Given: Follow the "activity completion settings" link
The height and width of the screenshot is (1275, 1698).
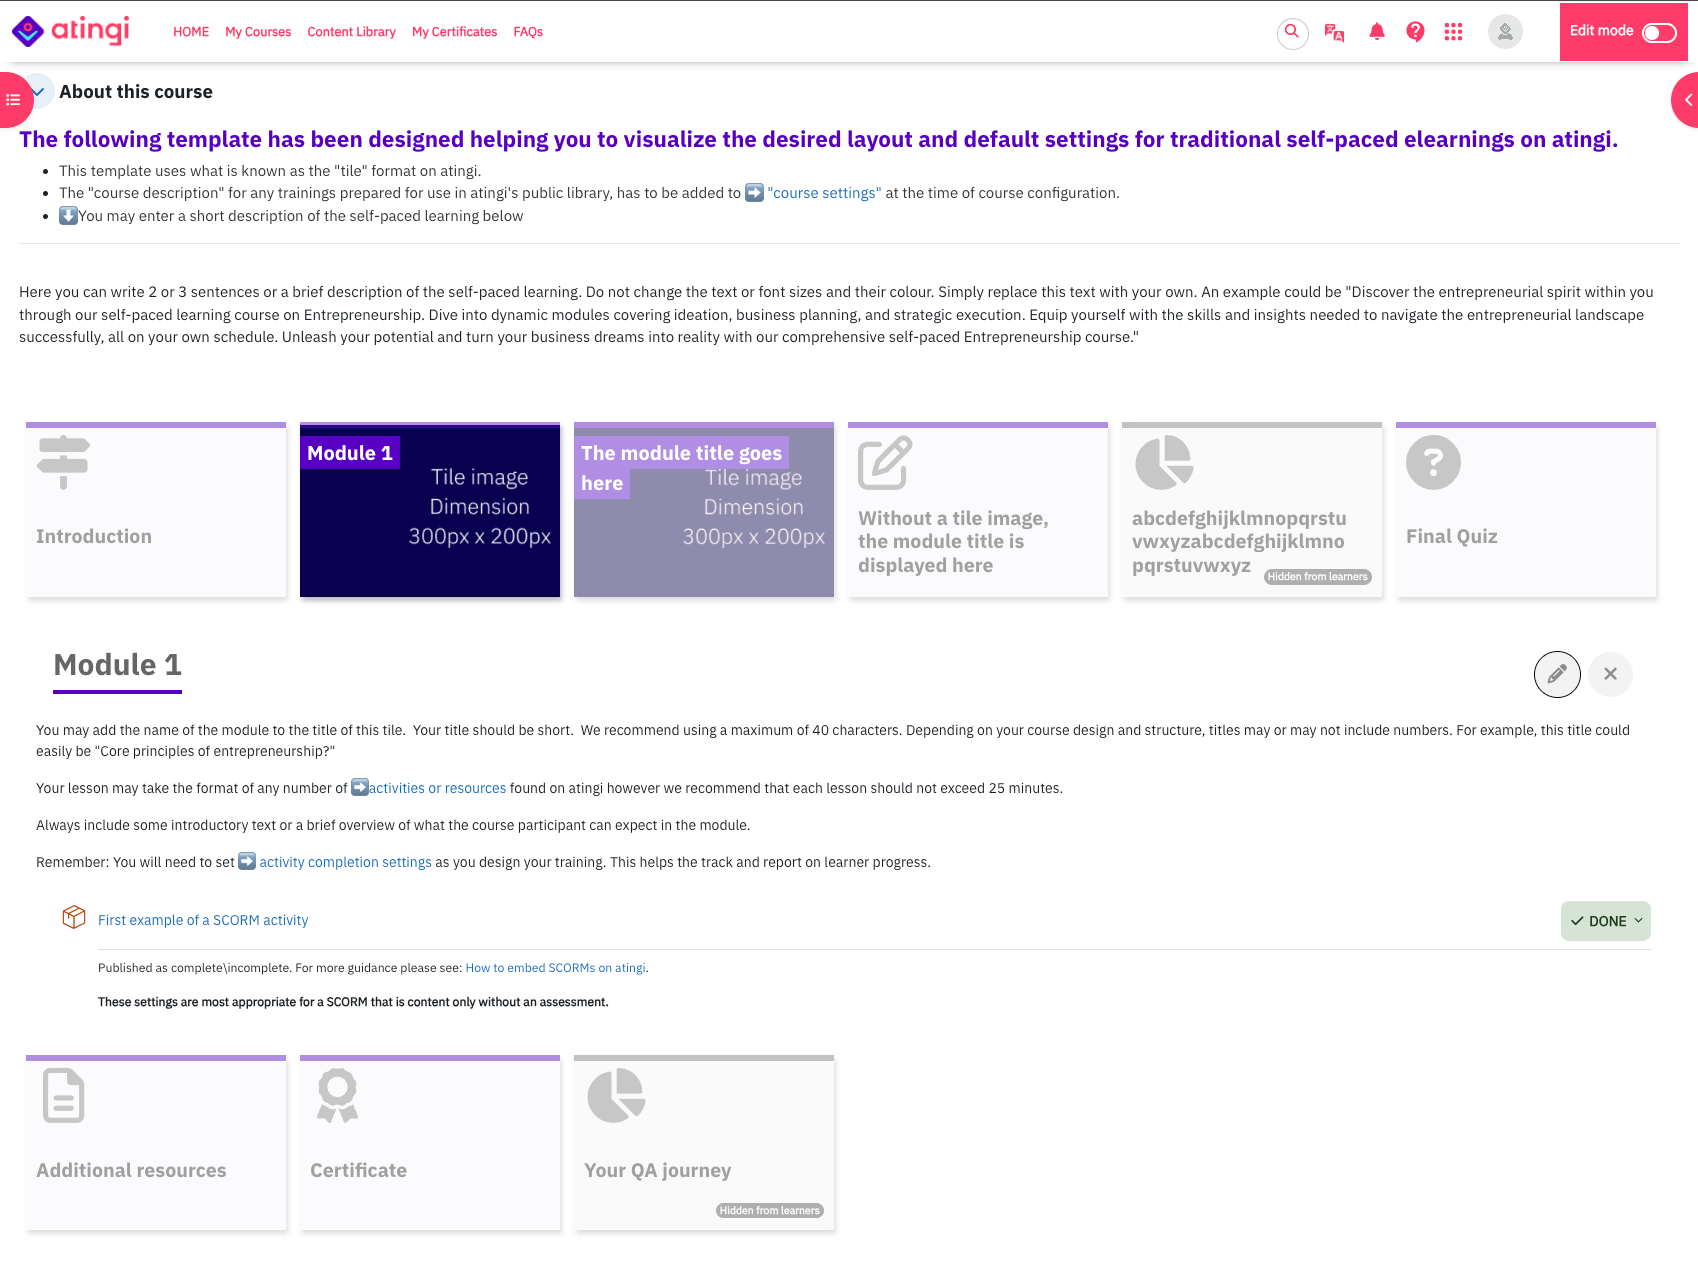Looking at the screenshot, I should pyautogui.click(x=345, y=862).
